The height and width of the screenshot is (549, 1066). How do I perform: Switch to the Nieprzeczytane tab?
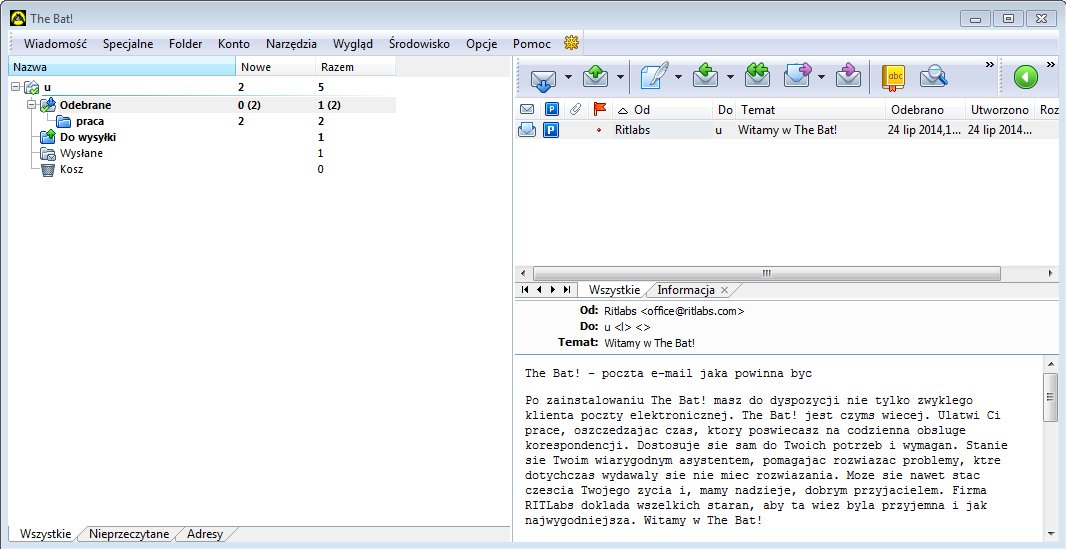click(129, 534)
